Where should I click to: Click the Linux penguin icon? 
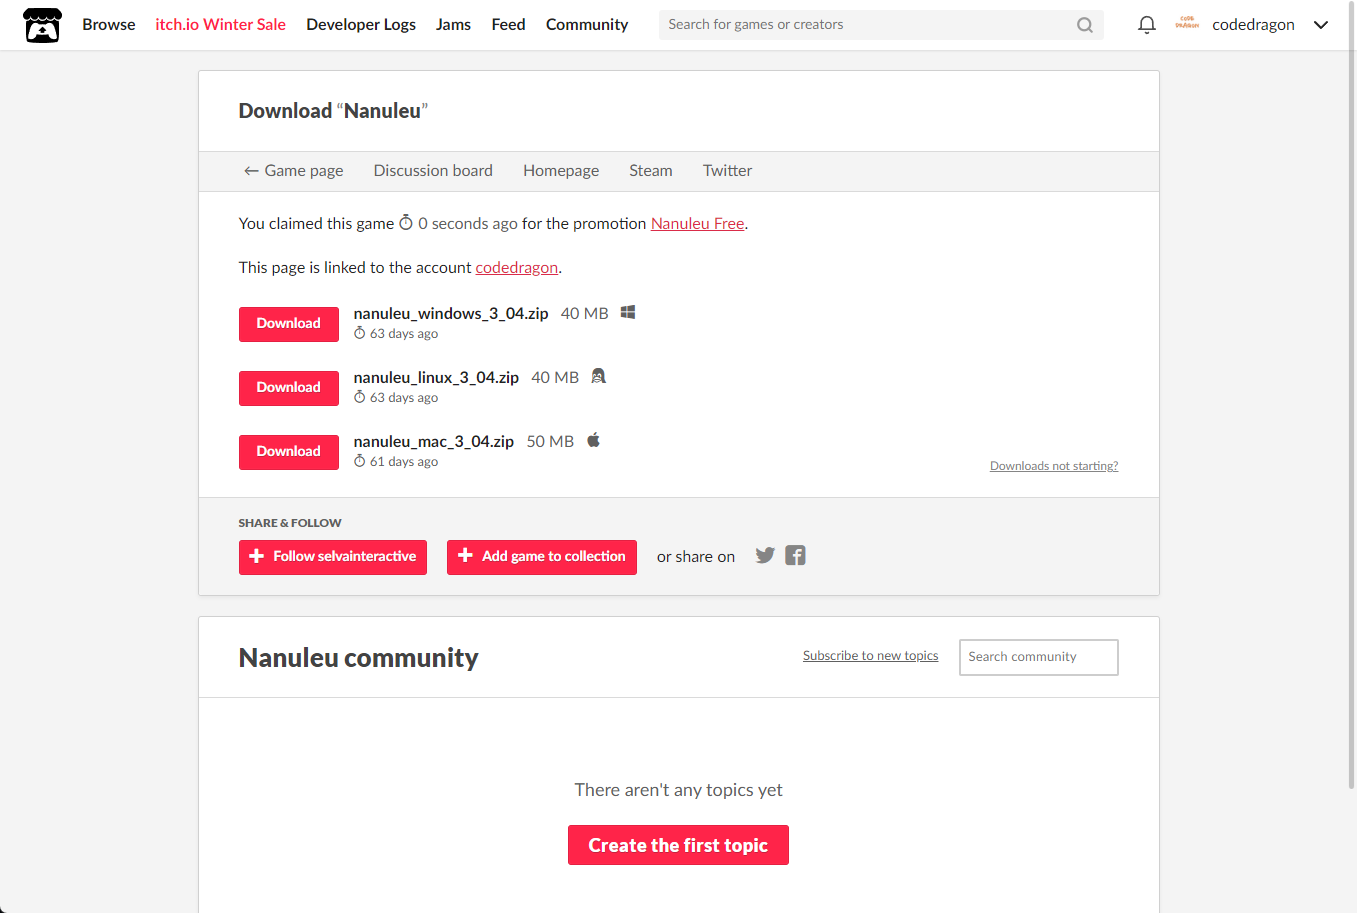tap(598, 376)
